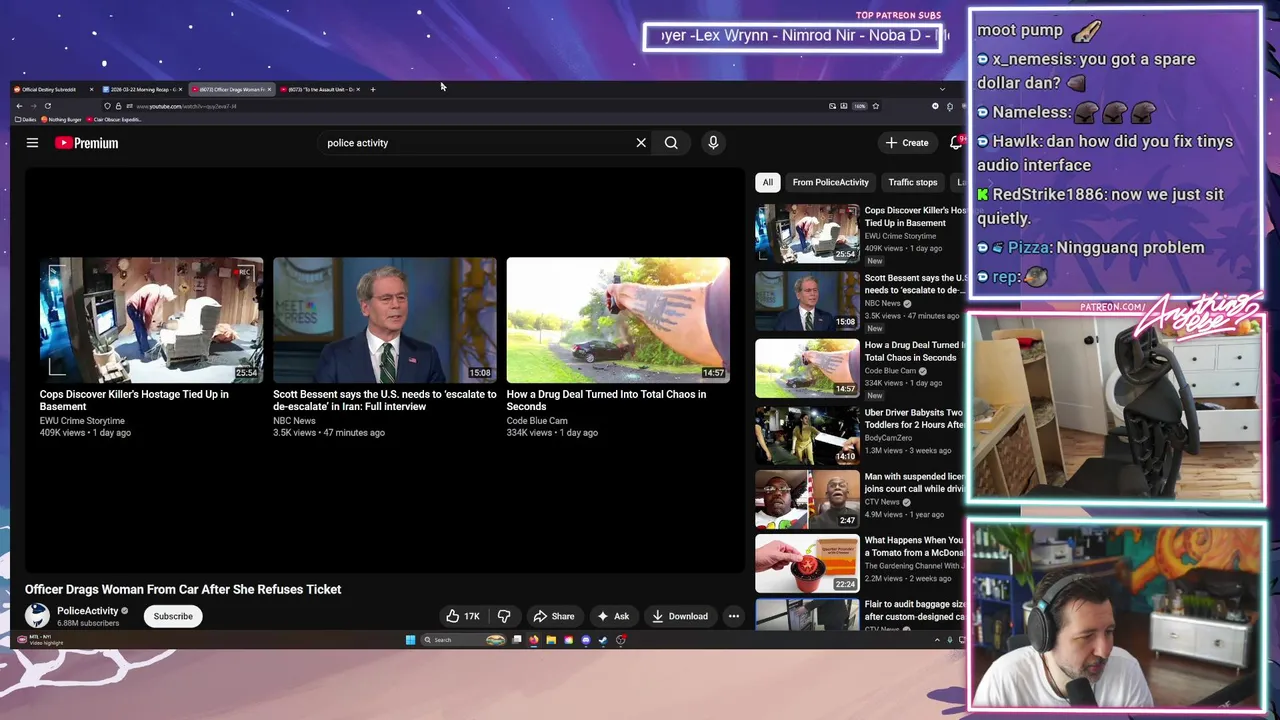The image size is (1280, 720).
Task: Click the Windows taskbar search box
Action: pos(463,640)
